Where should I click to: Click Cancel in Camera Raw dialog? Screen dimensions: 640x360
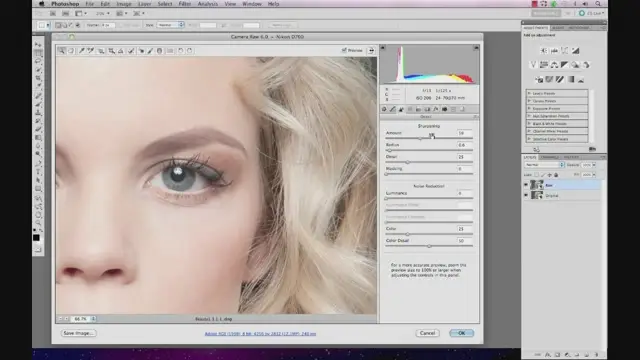point(427,333)
